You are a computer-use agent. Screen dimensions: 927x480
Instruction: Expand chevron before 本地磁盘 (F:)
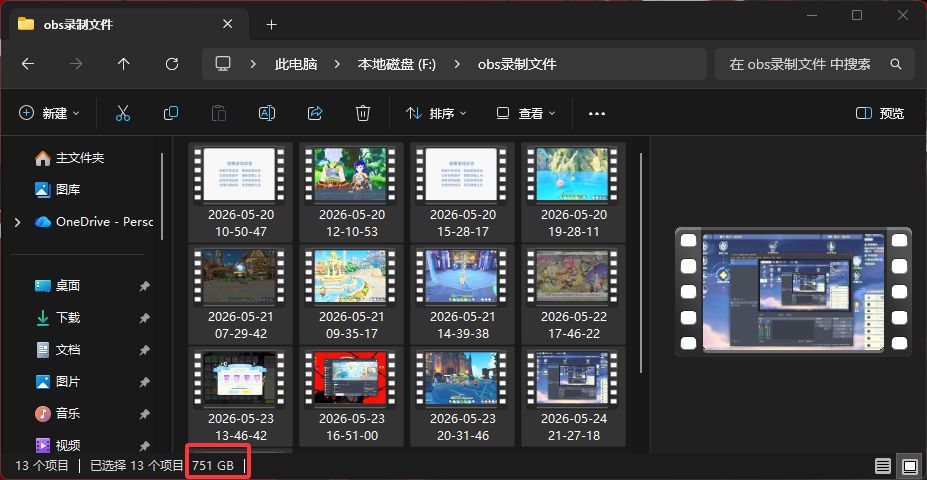pyautogui.click(x=337, y=64)
